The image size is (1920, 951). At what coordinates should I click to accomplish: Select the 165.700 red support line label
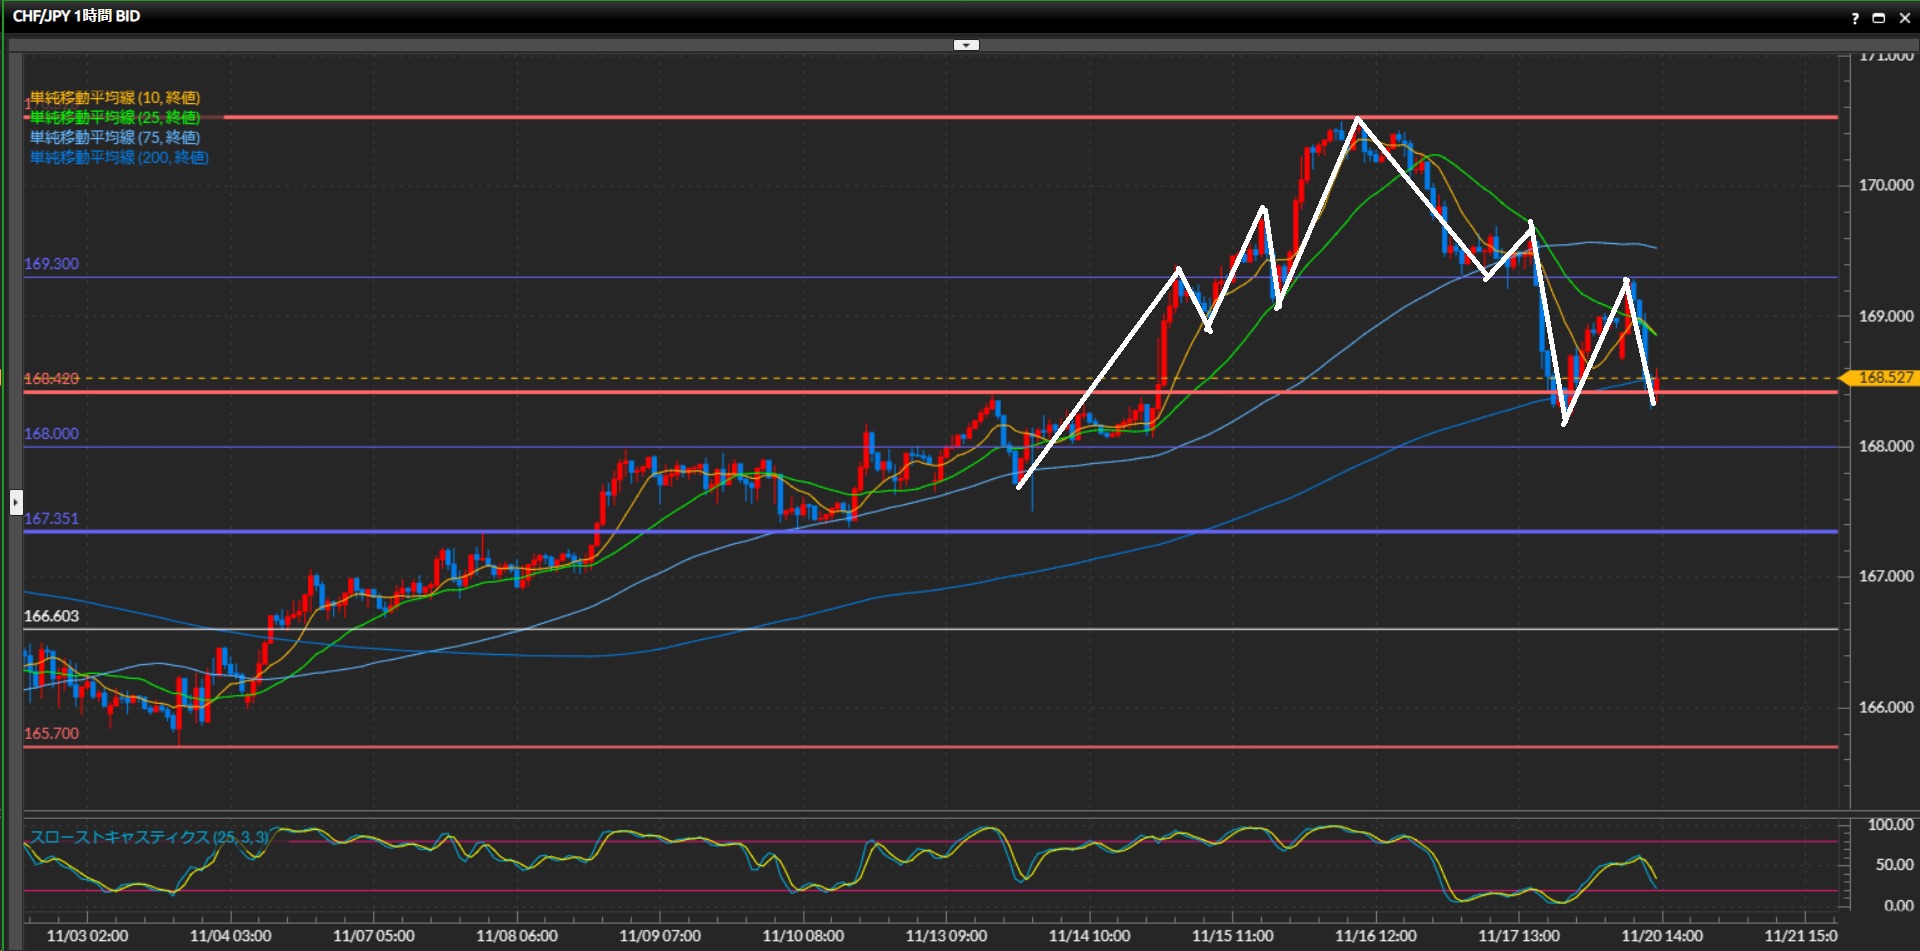coord(51,733)
